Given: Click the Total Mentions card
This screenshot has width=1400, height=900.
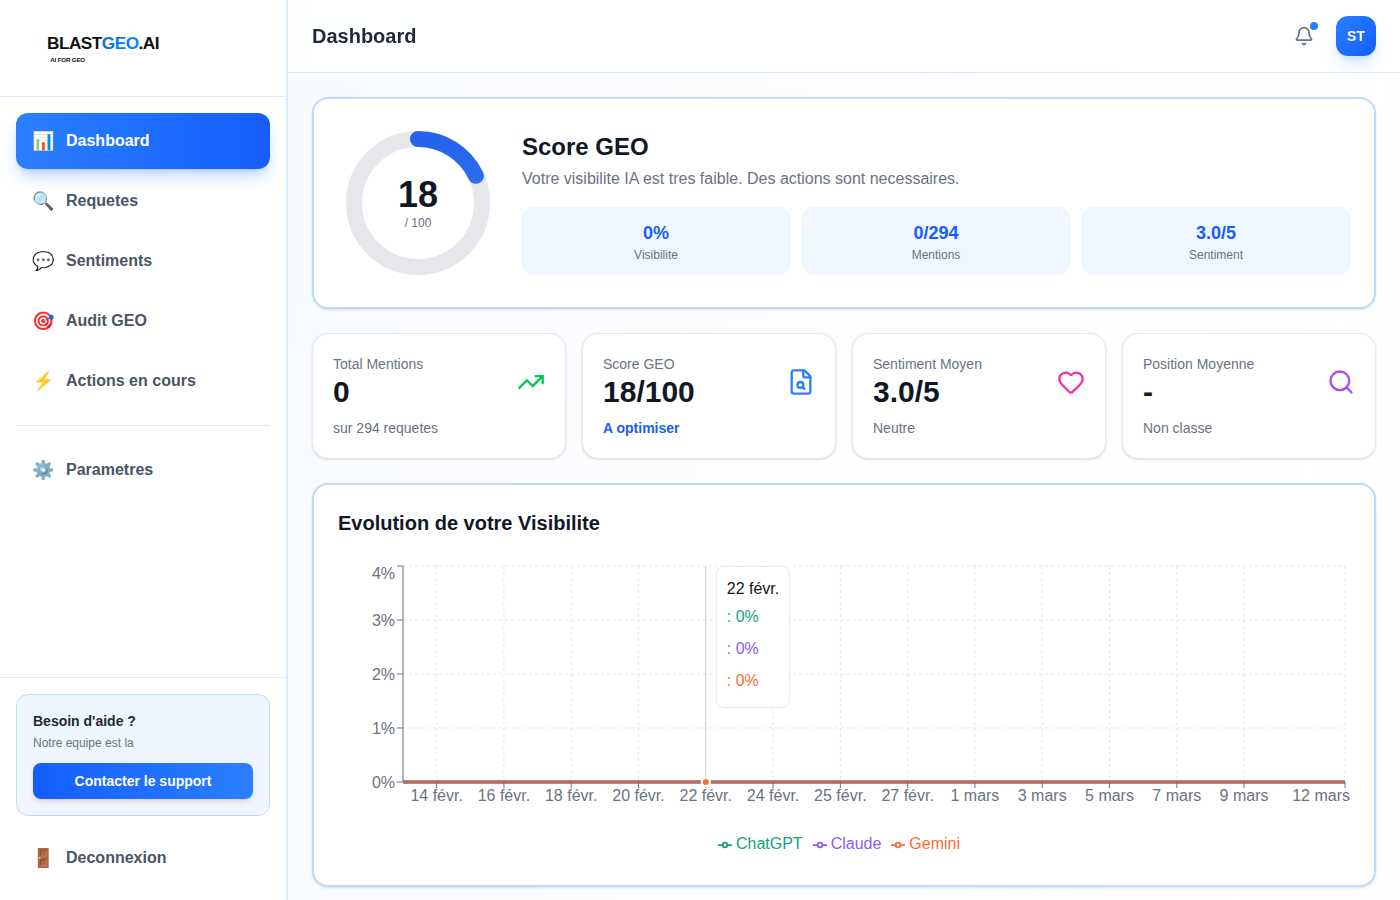Looking at the screenshot, I should [x=439, y=396].
